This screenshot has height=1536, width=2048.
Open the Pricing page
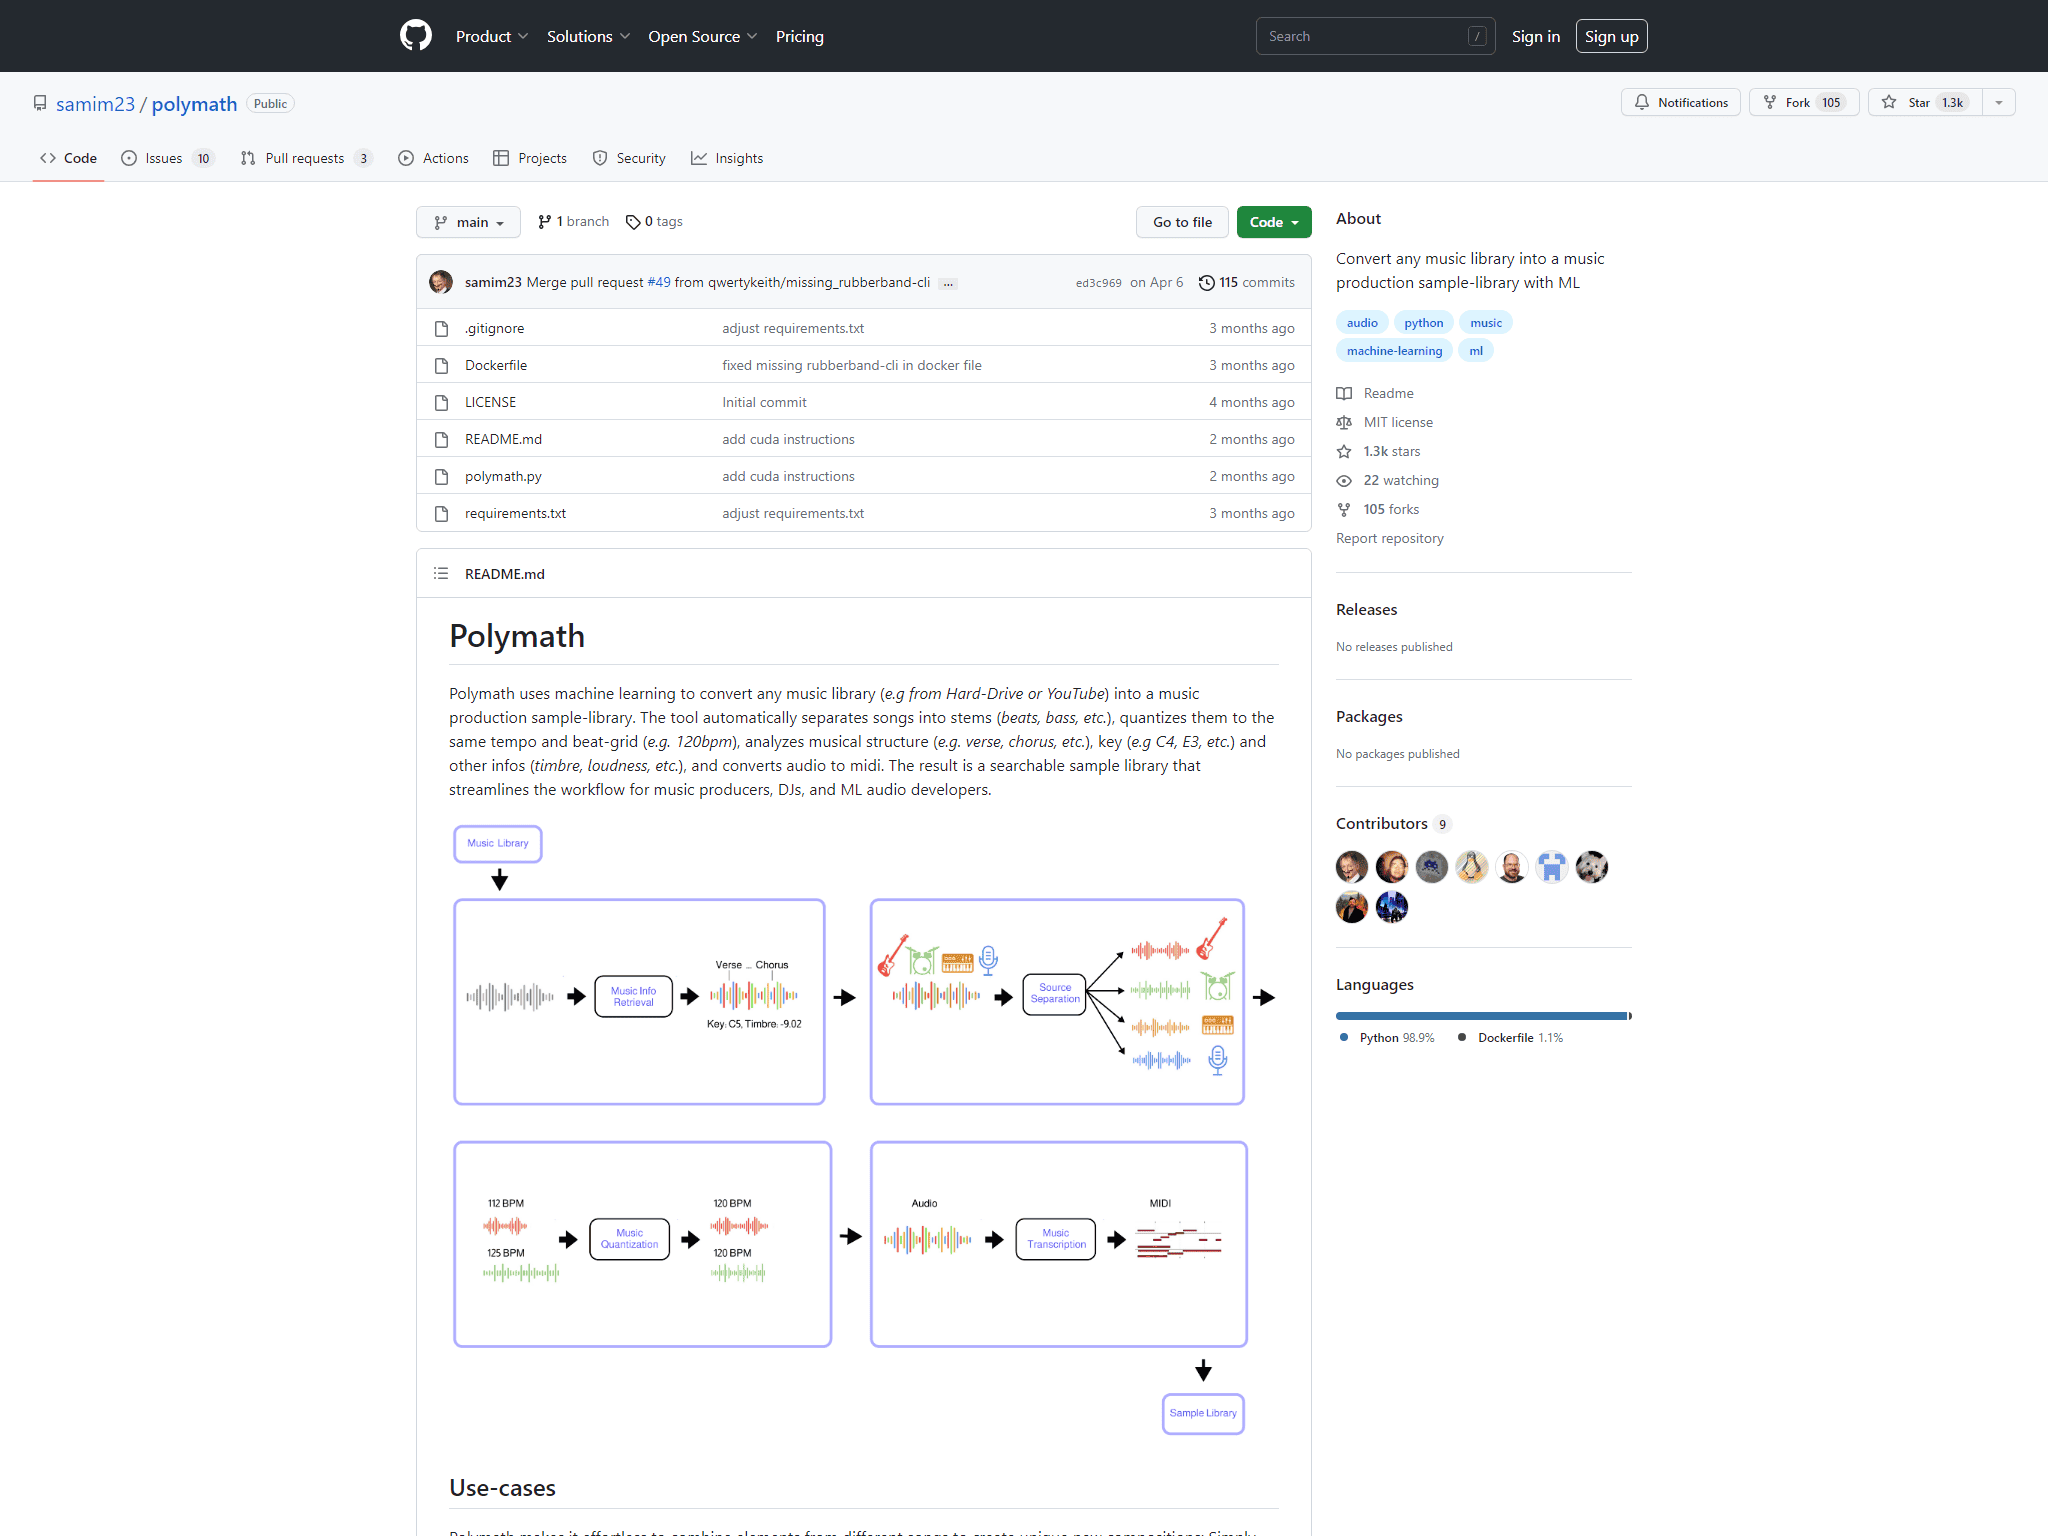tap(799, 36)
